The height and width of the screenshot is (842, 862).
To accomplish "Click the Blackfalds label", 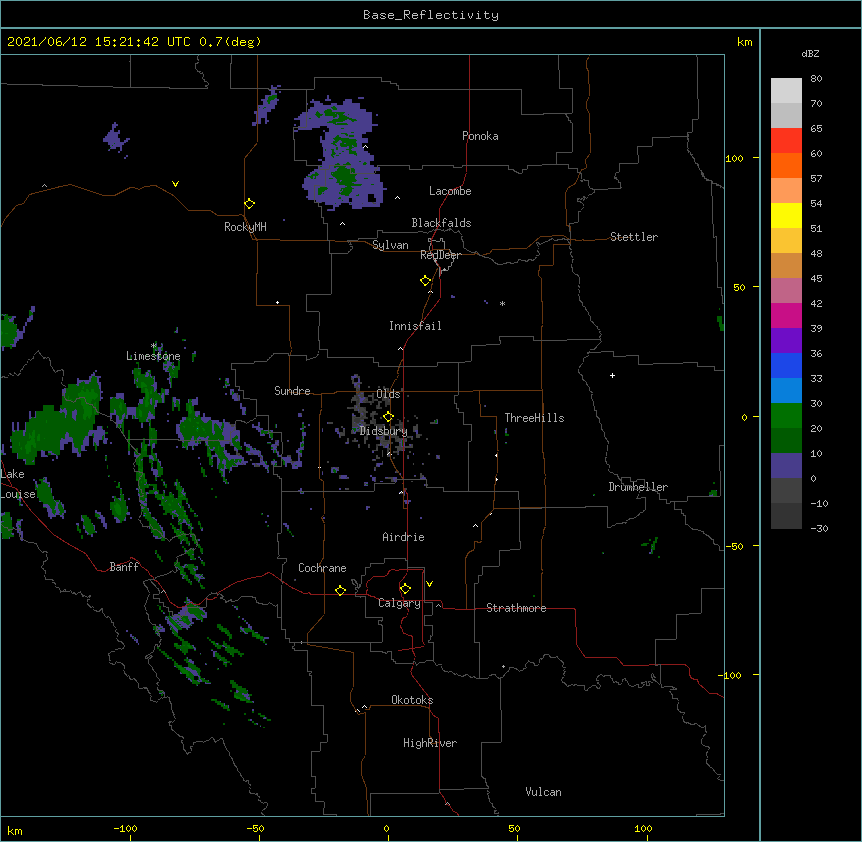I will 441,223.
